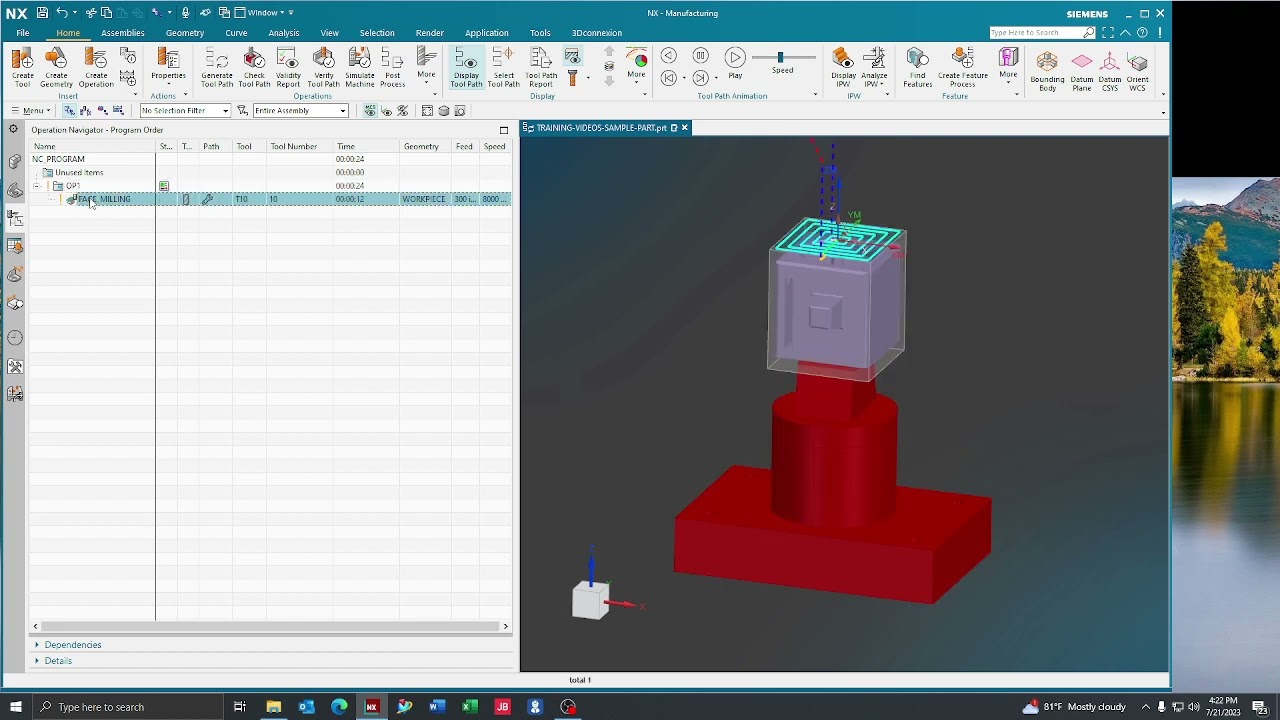1280x720 pixels.
Task: Start Simulate Machine
Action: tap(360, 66)
